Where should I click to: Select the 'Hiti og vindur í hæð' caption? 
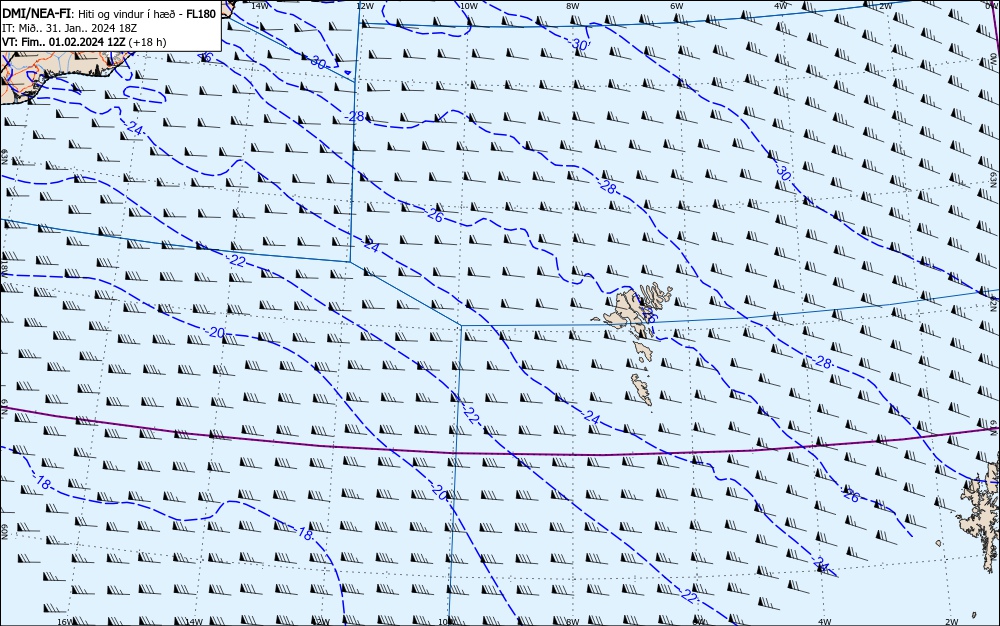(129, 14)
